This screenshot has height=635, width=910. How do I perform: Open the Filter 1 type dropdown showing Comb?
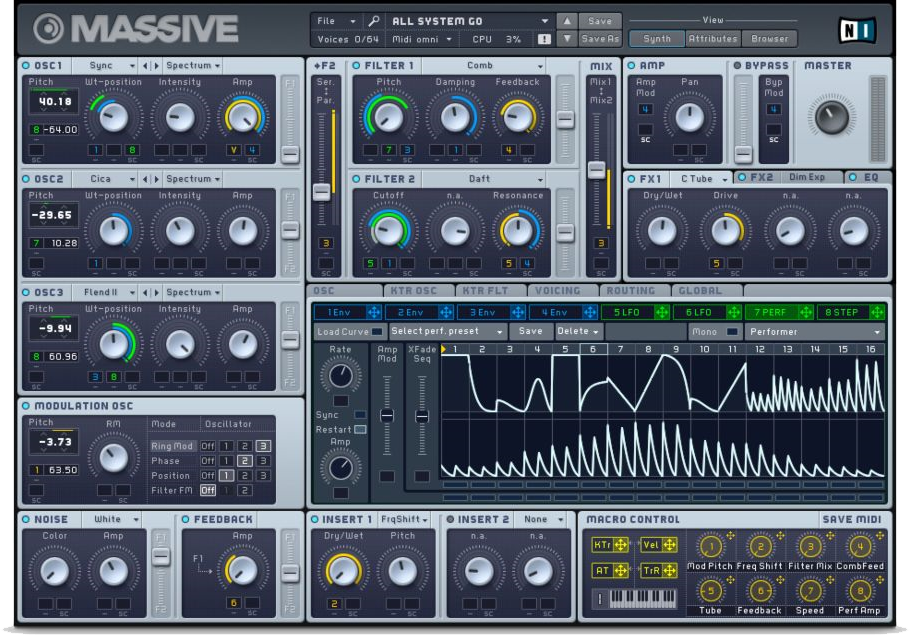pos(484,66)
